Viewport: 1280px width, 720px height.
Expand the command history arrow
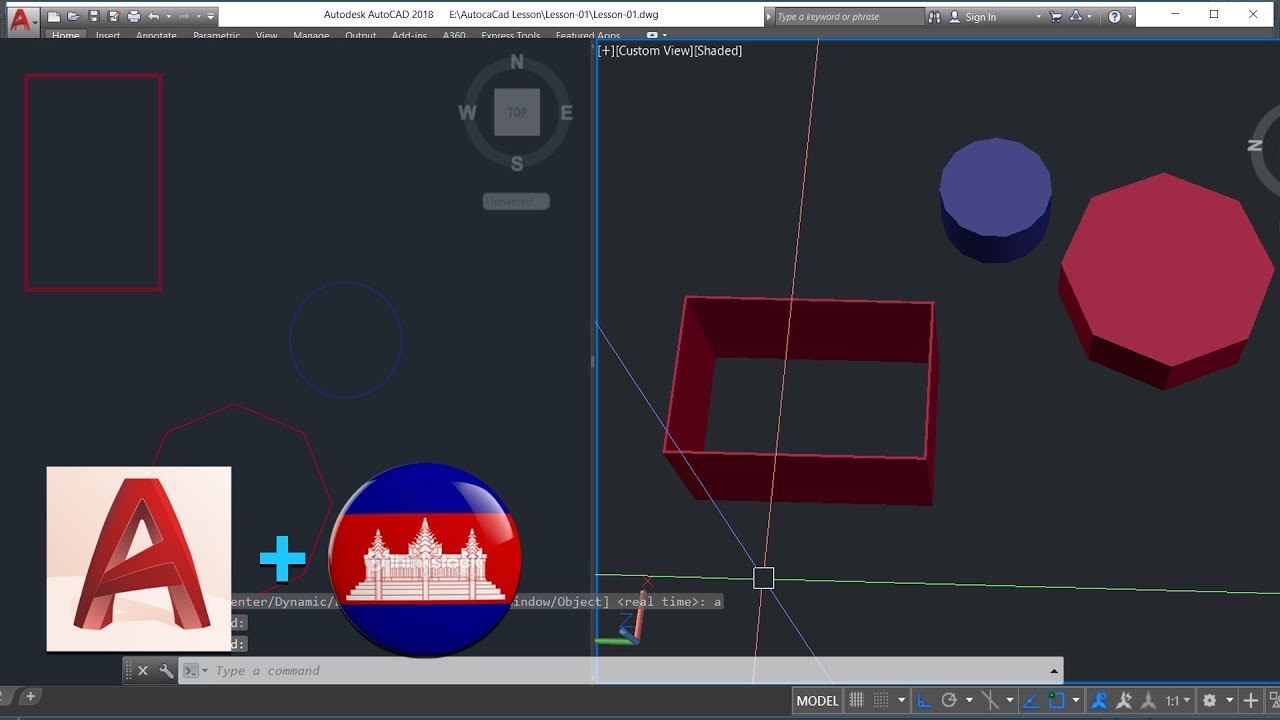[x=1055, y=671]
